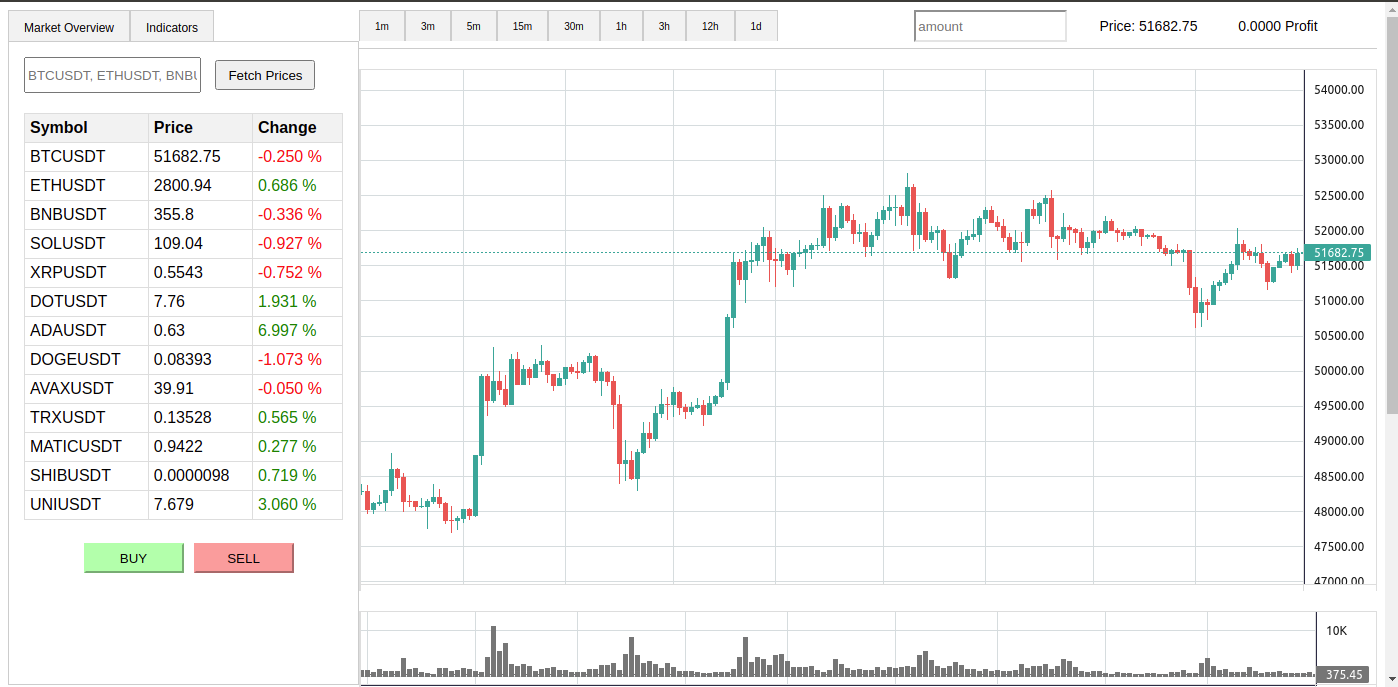
Task: Switch to the Indicators tab
Action: [172, 27]
